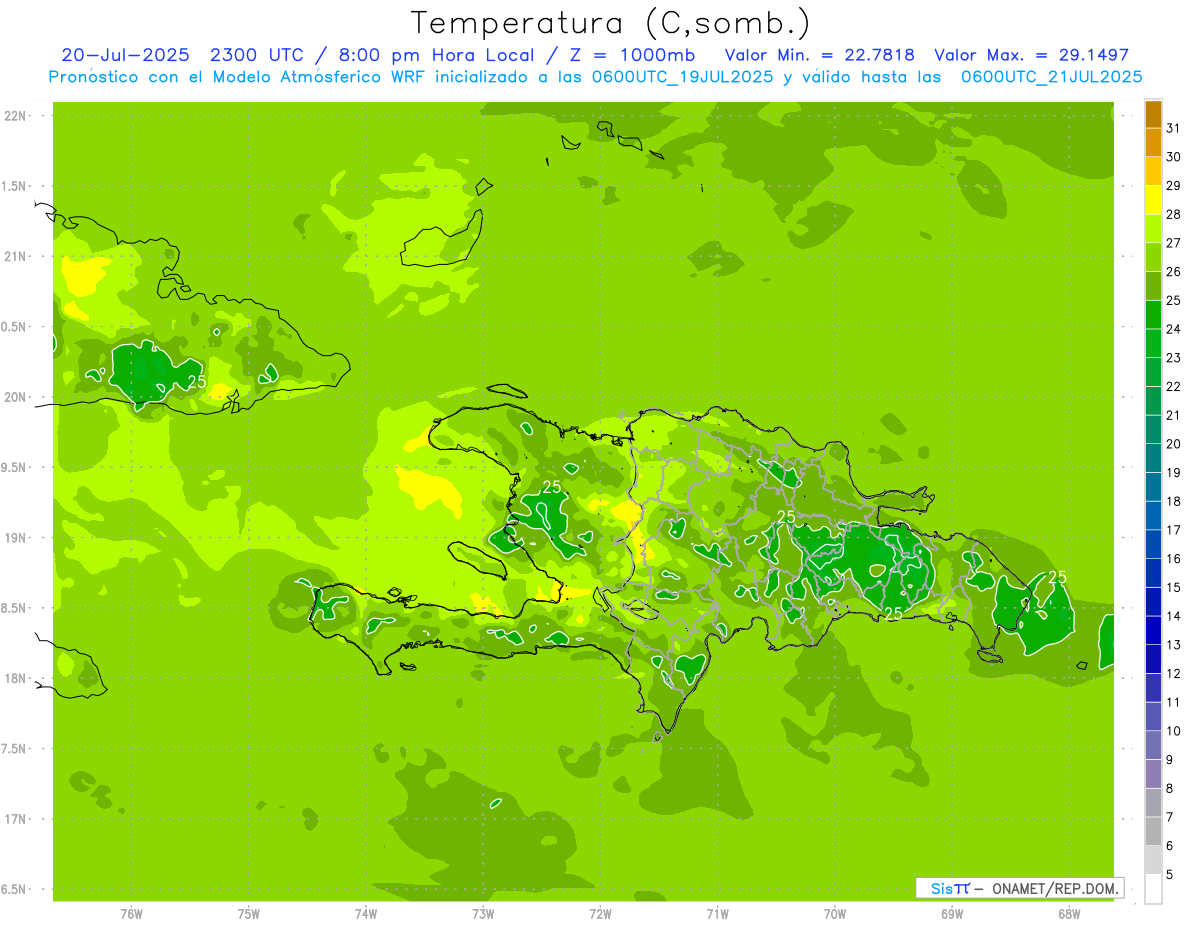This screenshot has height=927, width=1200.
Task: Click the latitude axis label '17N'
Action: (14, 819)
